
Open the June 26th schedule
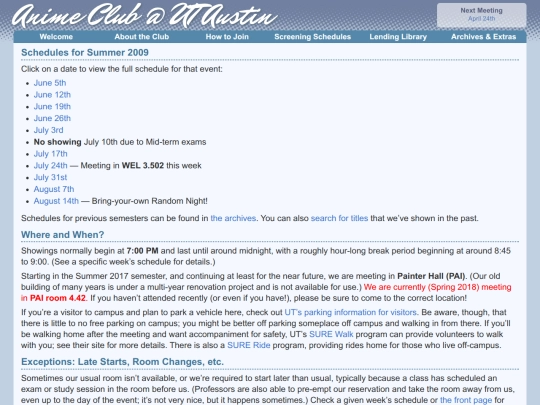[52, 118]
